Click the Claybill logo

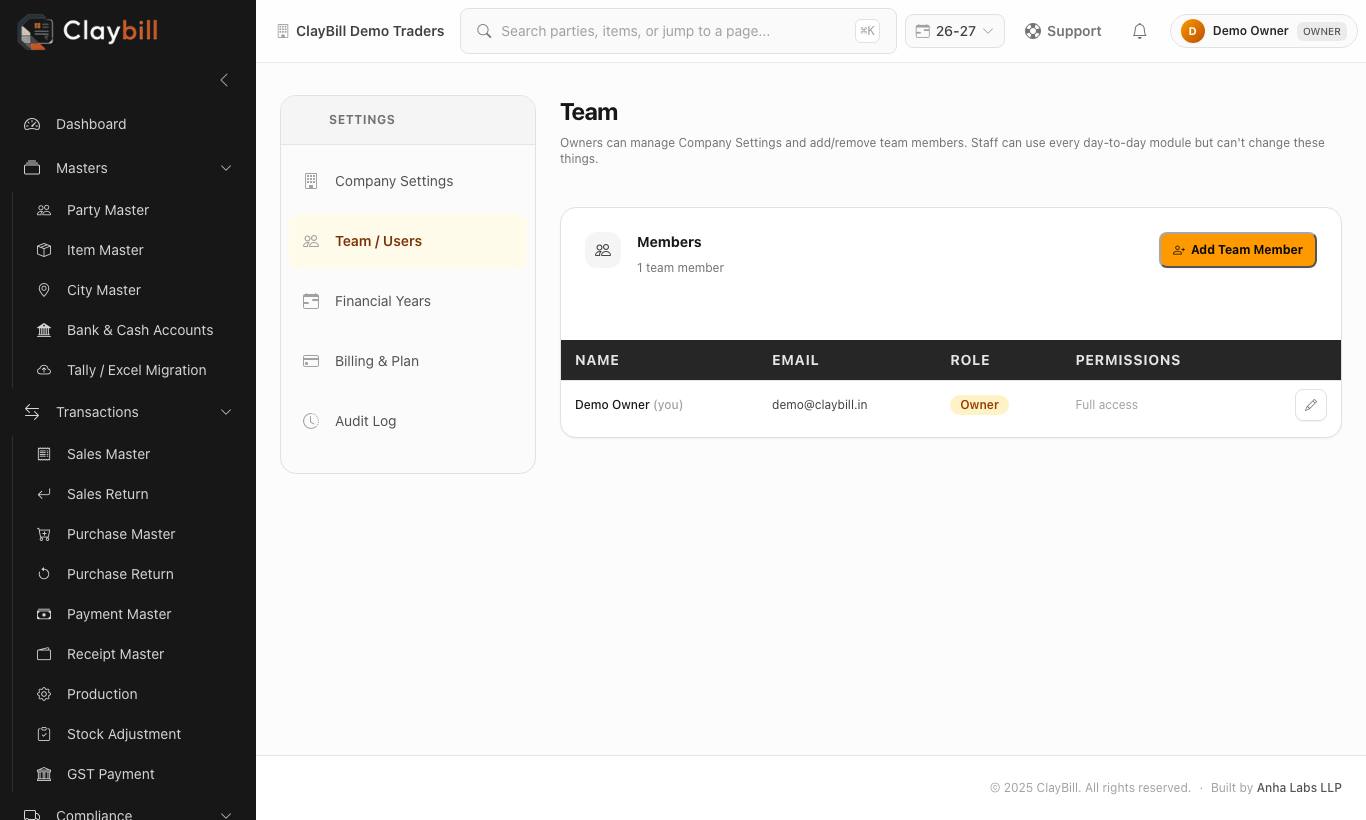[x=88, y=31]
